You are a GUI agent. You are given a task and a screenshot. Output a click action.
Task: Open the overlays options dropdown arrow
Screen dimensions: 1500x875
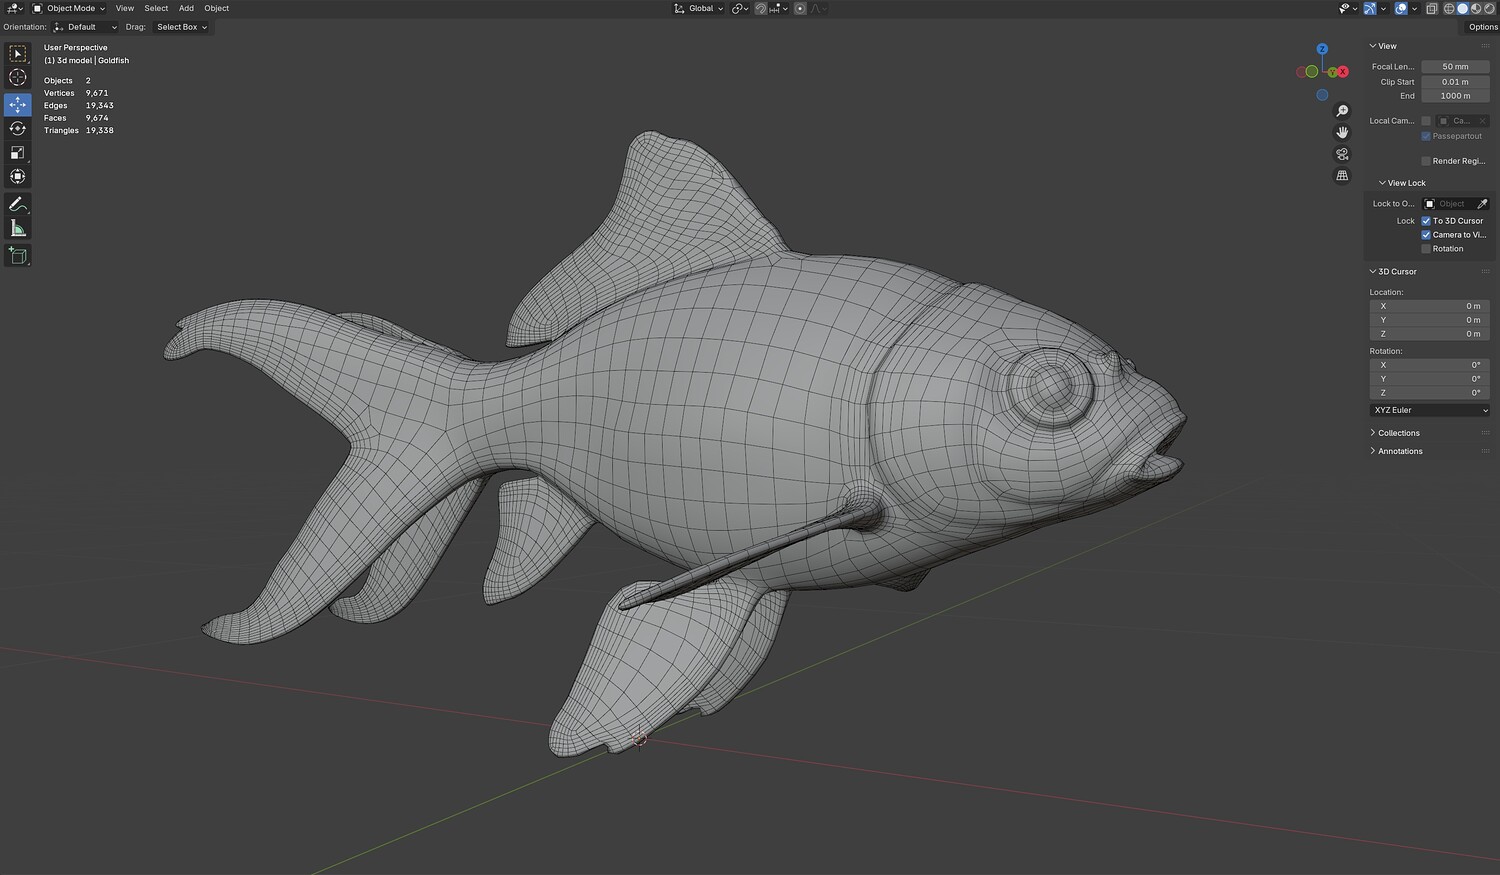pos(1414,8)
